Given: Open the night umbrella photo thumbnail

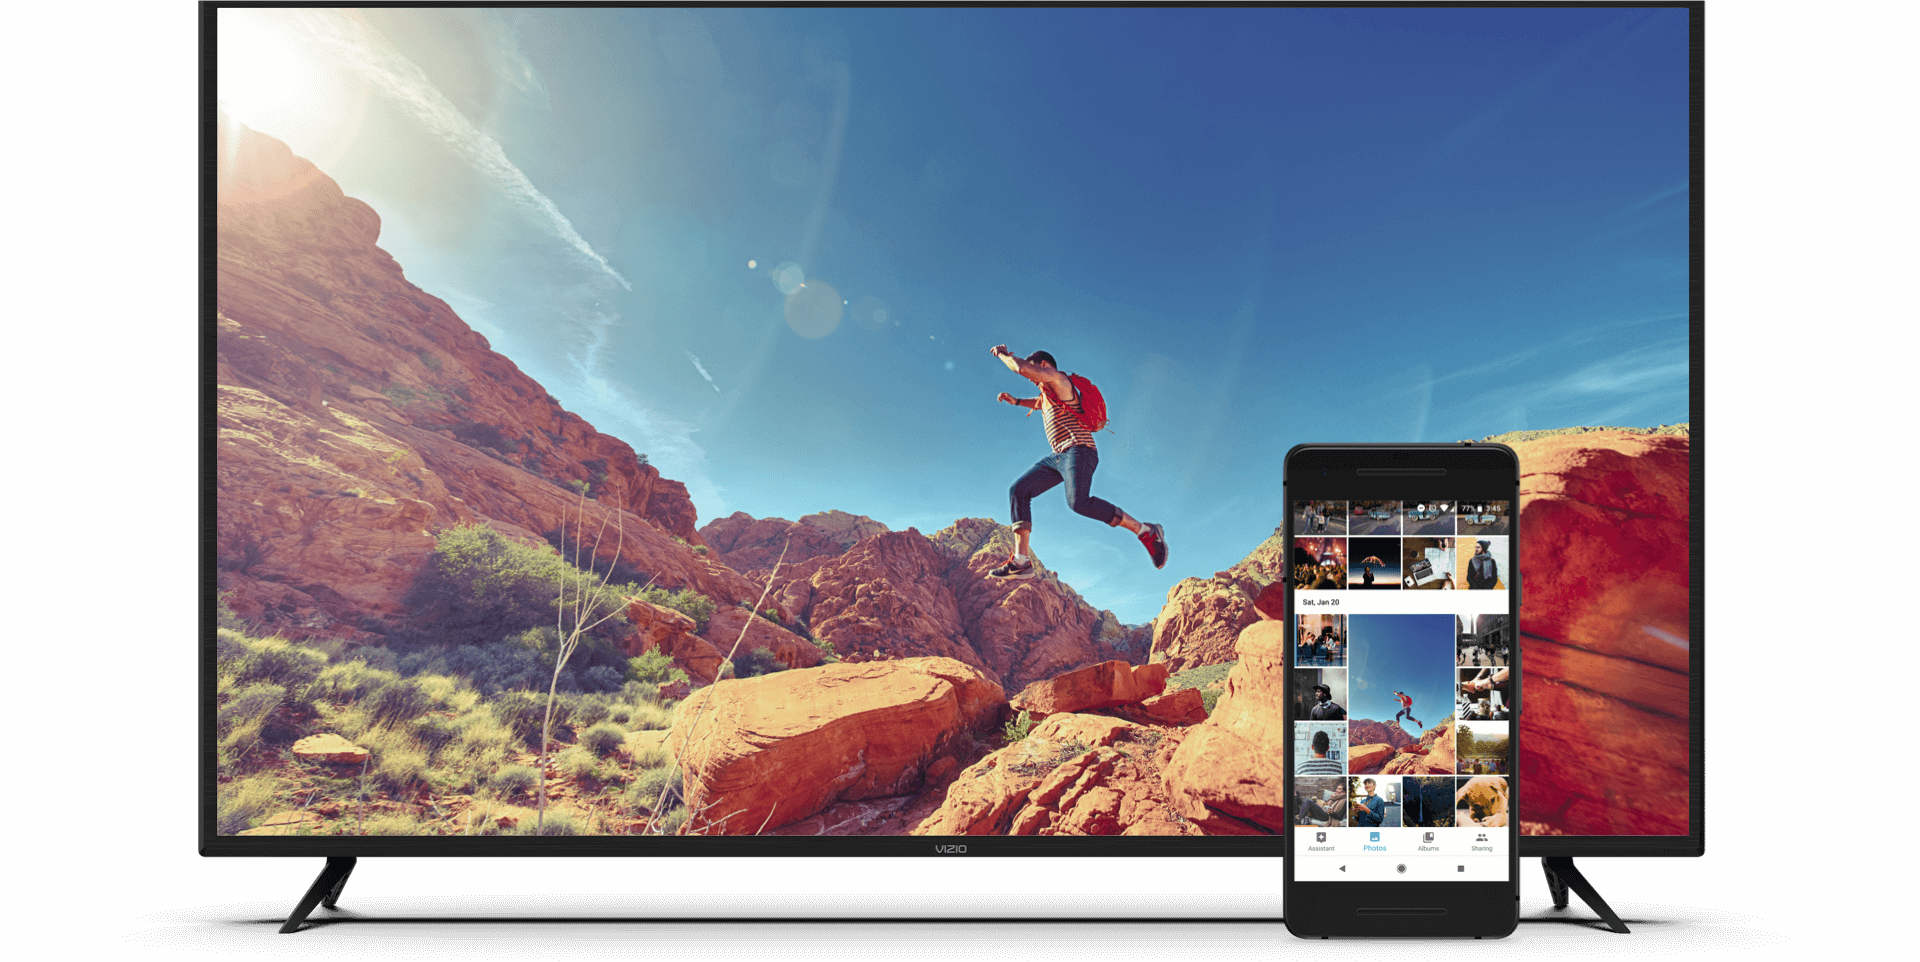Looking at the screenshot, I should [1374, 563].
